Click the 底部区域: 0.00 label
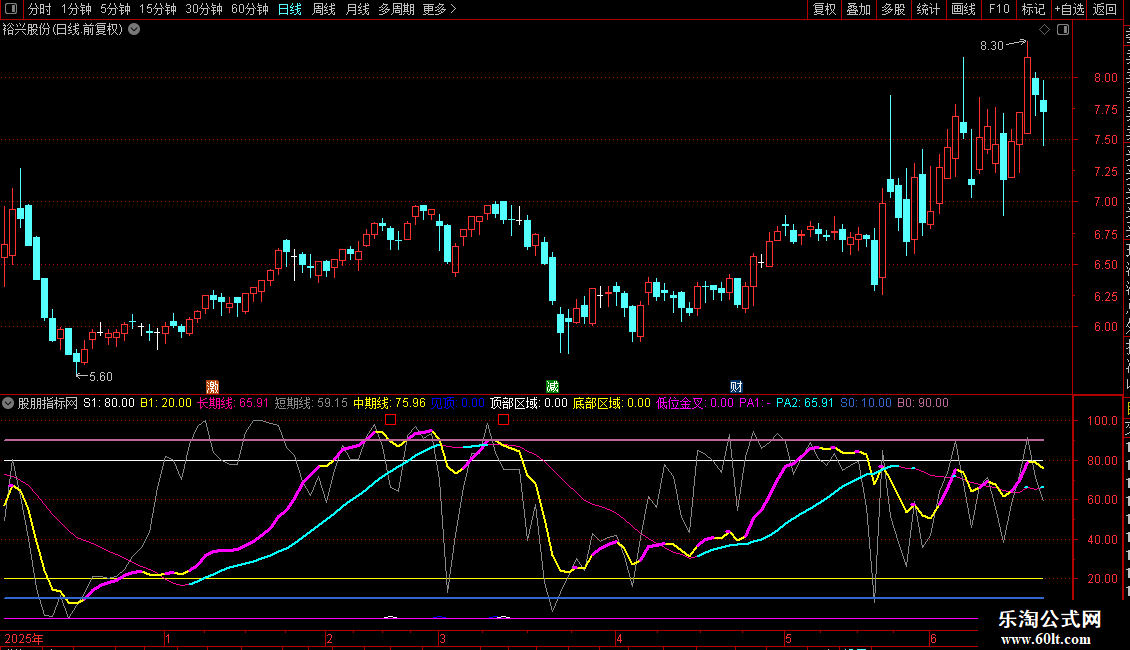Image resolution: width=1130 pixels, height=650 pixels. (x=612, y=403)
